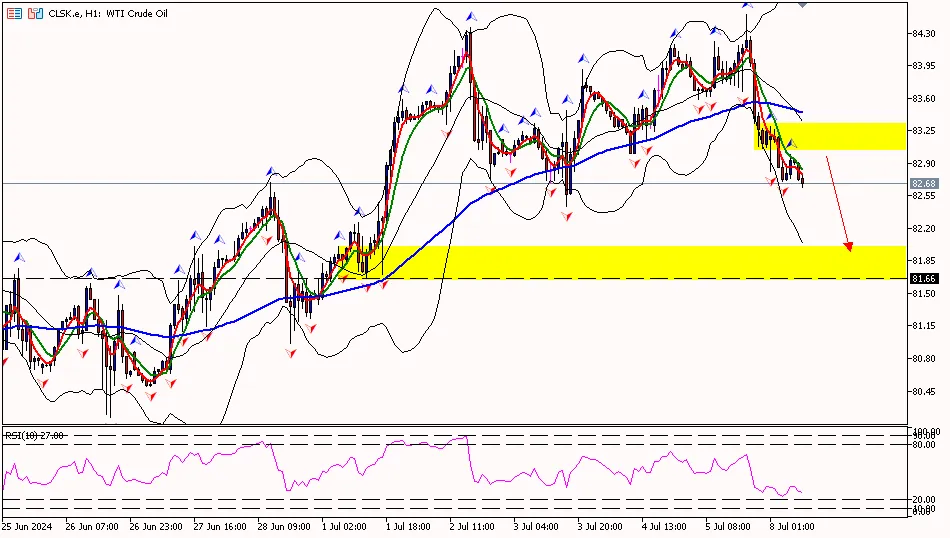
Task: Click the 3 Jul 04:00 time label
Action: pos(535,526)
